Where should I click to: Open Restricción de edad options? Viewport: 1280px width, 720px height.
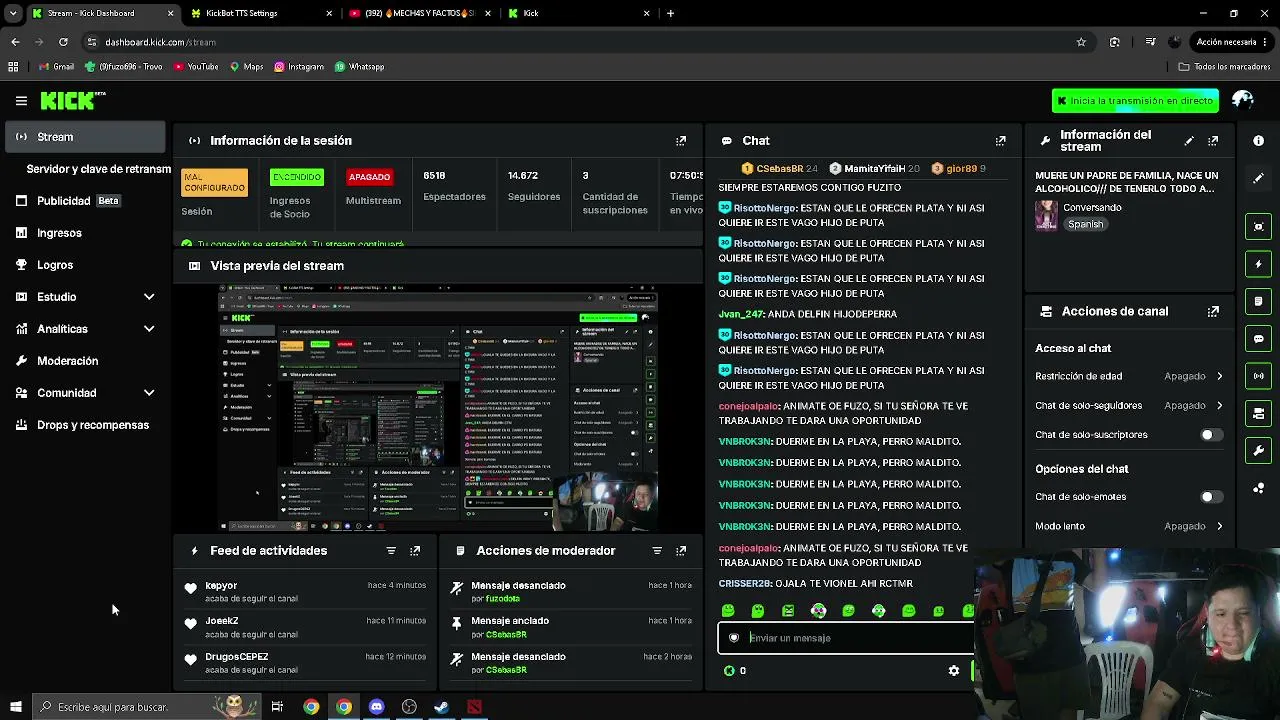1130,376
